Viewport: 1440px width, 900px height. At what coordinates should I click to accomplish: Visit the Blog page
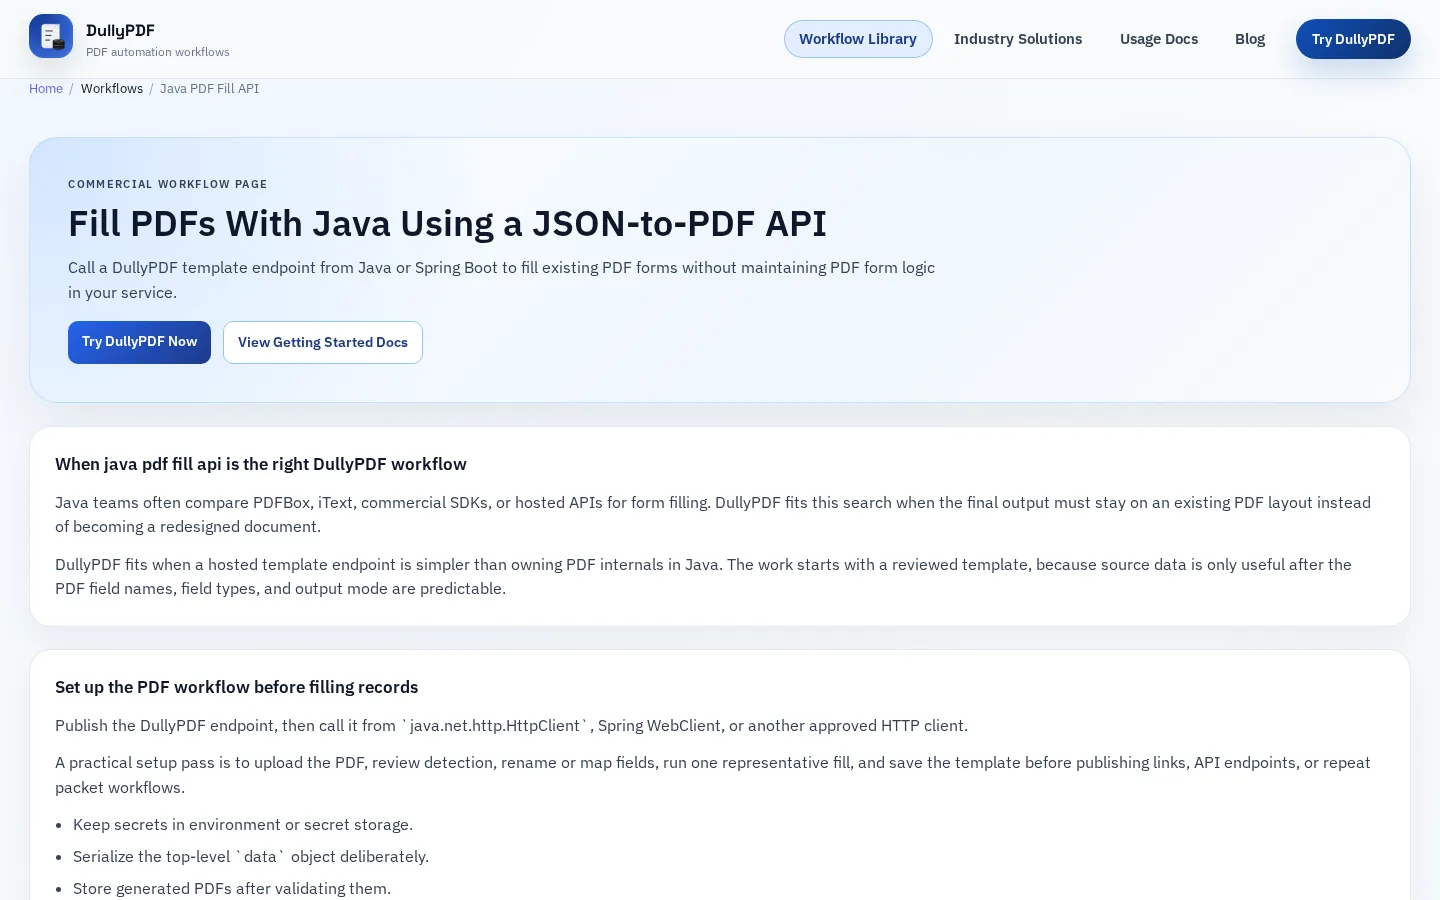(1250, 39)
